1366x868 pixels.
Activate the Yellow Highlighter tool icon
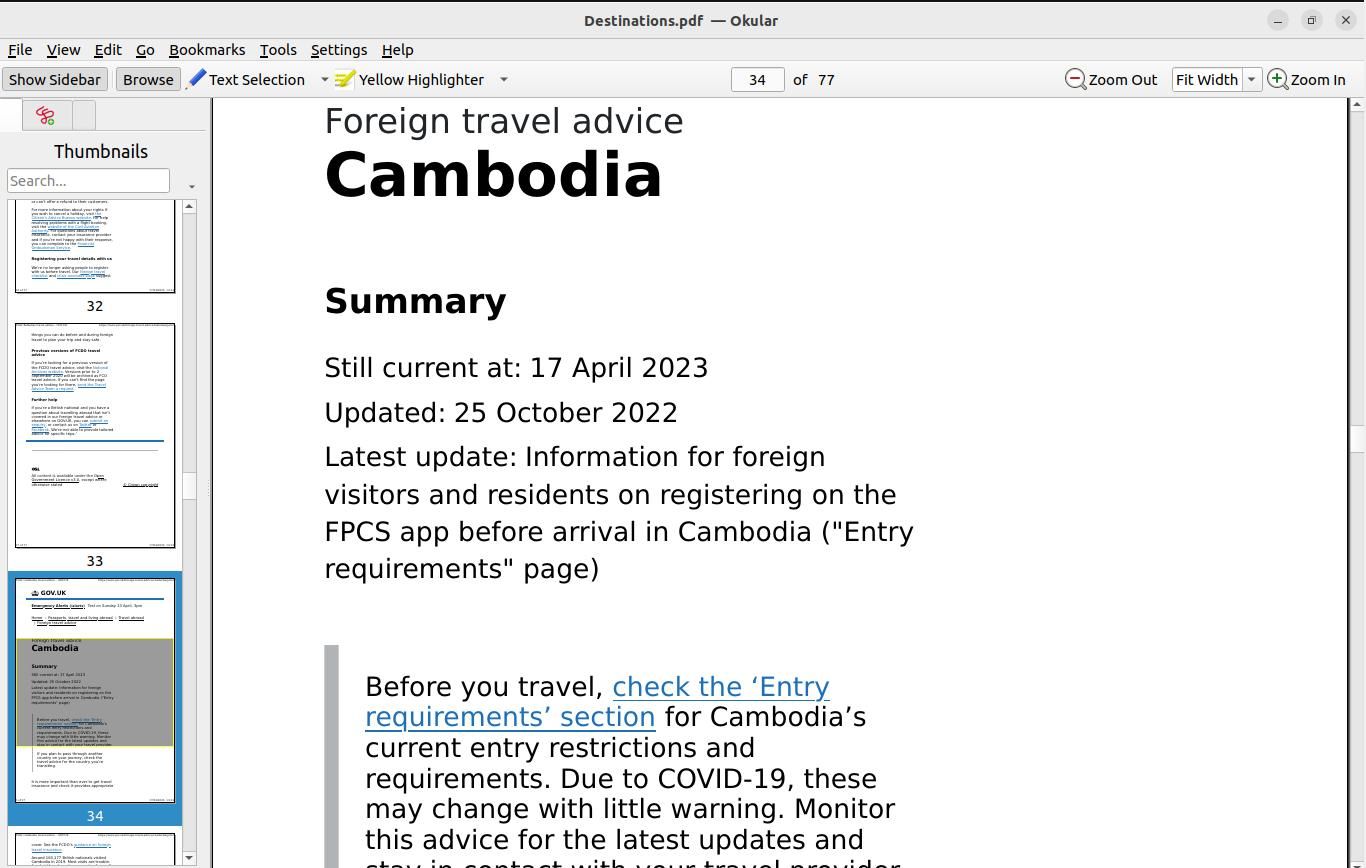345,80
